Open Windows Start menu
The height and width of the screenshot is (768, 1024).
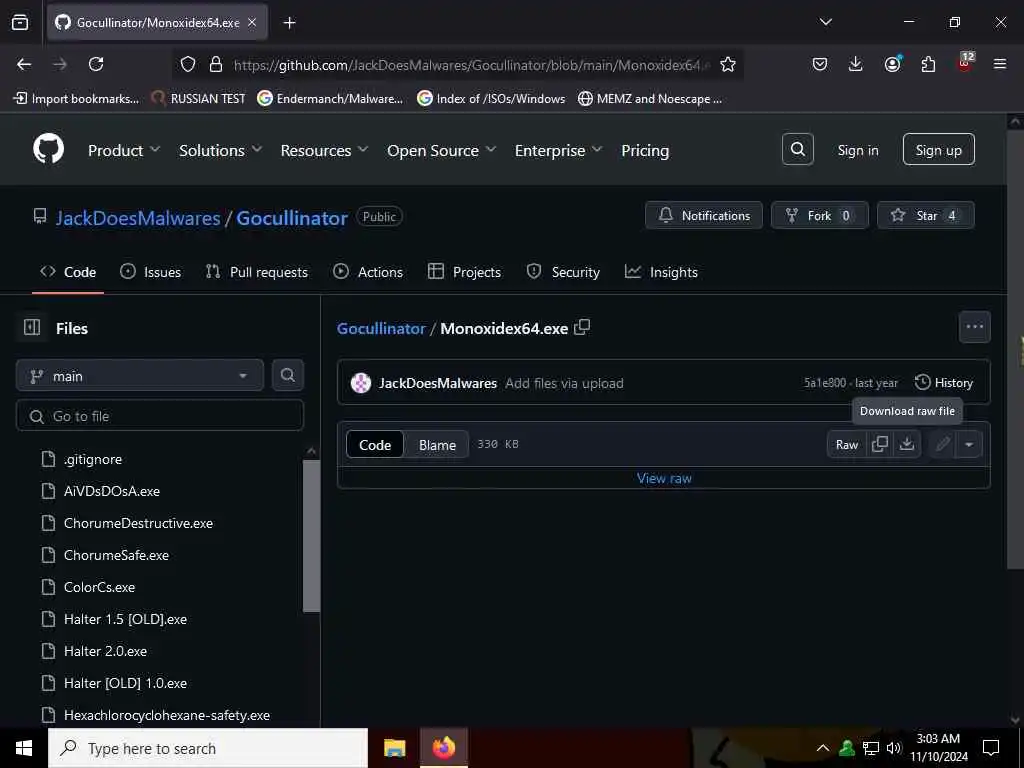[x=24, y=748]
